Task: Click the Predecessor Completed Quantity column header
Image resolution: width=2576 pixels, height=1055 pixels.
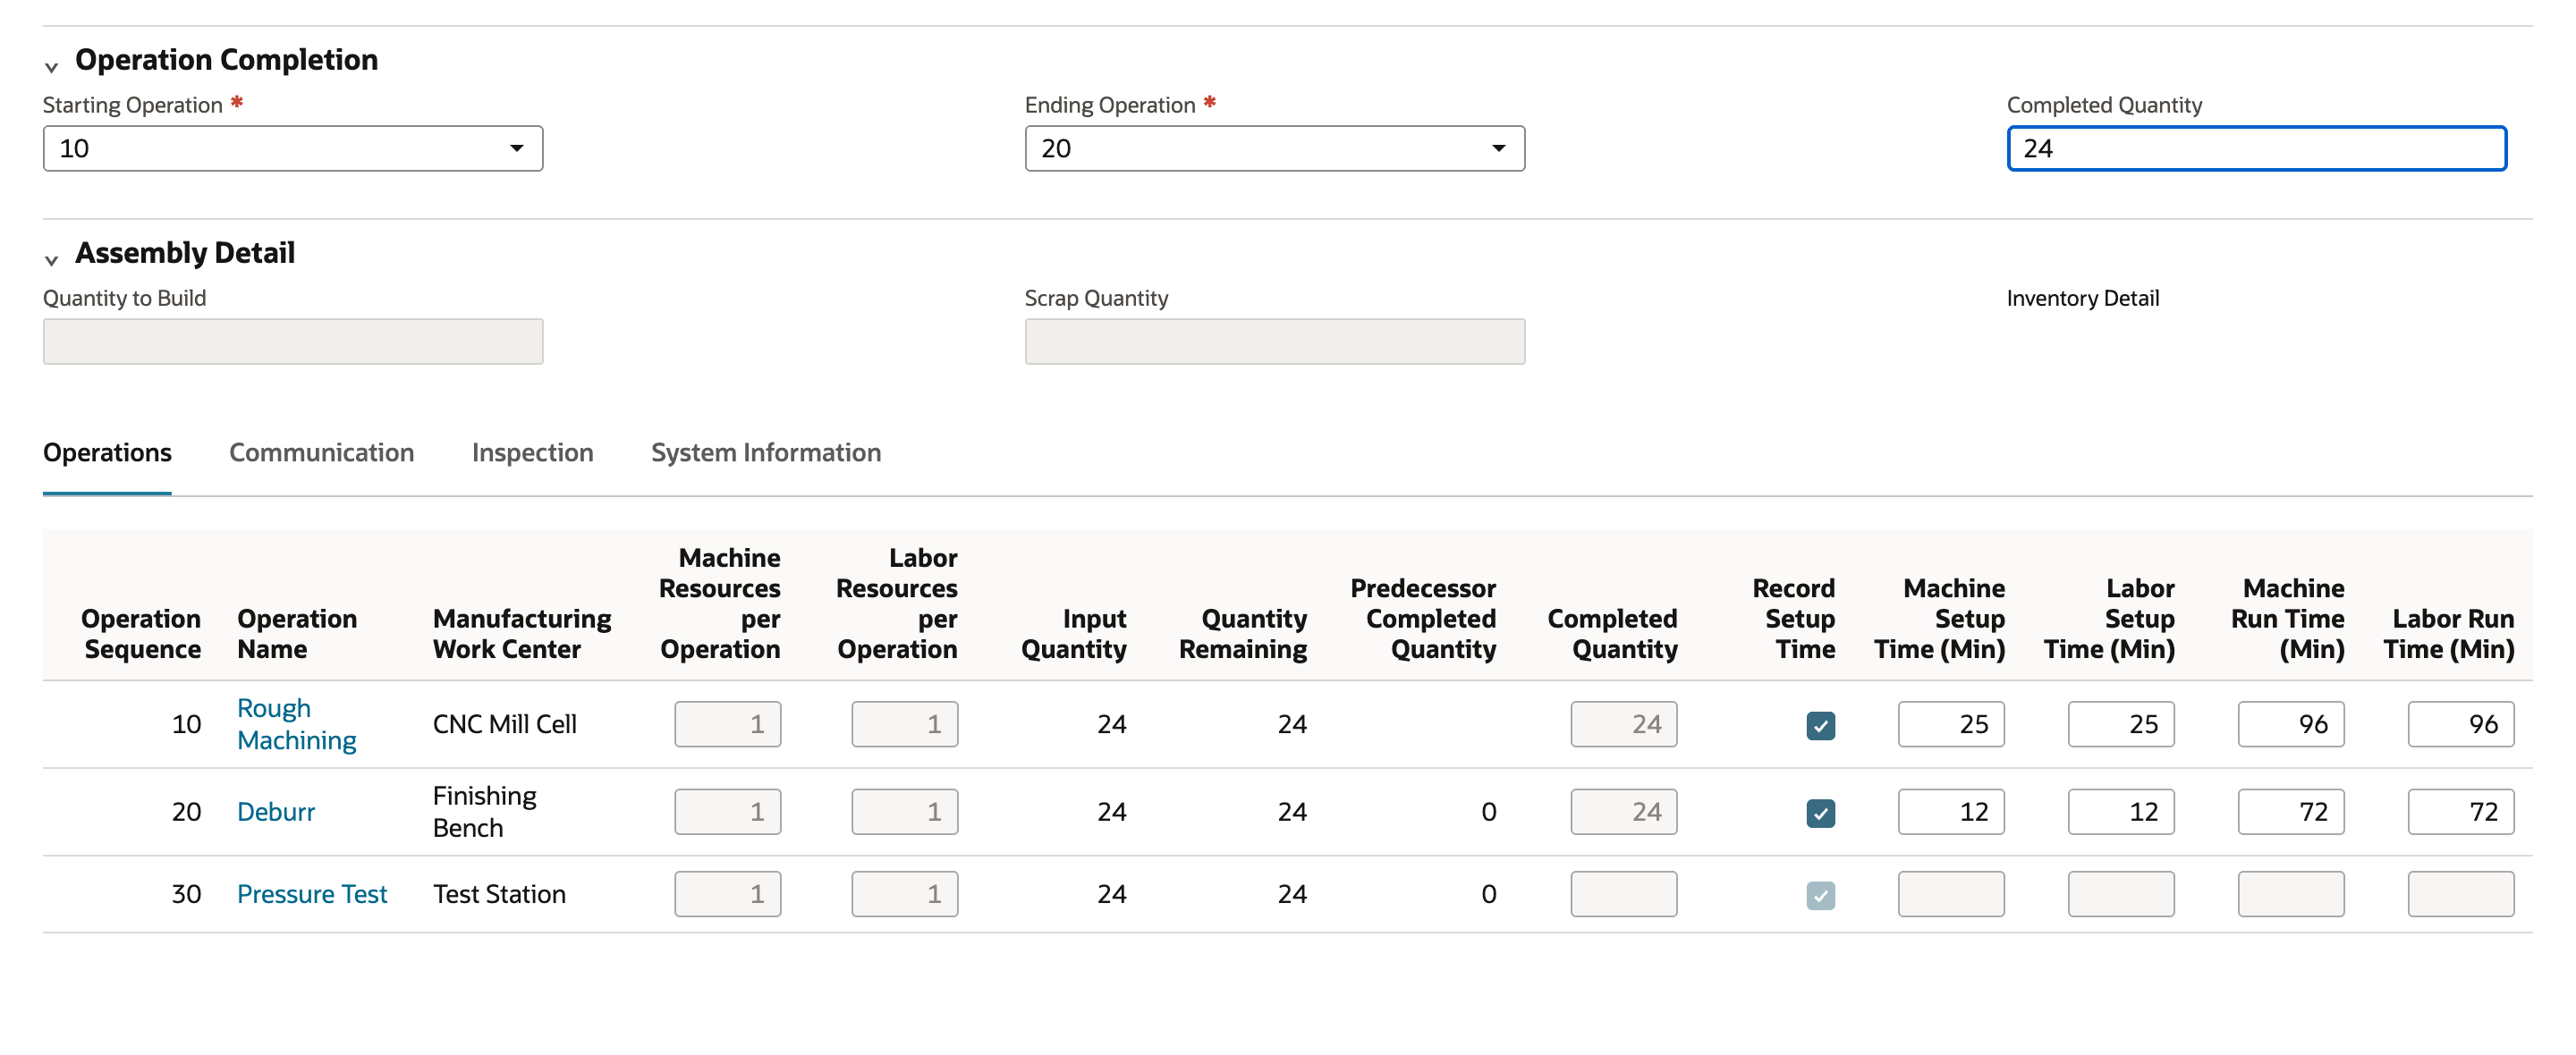Action: (x=1423, y=619)
